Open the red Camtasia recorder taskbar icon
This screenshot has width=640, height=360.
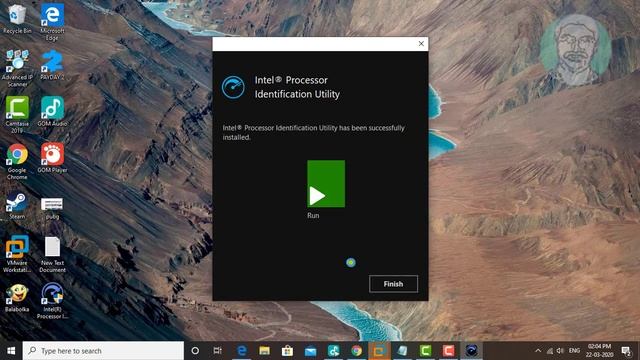tap(448, 351)
